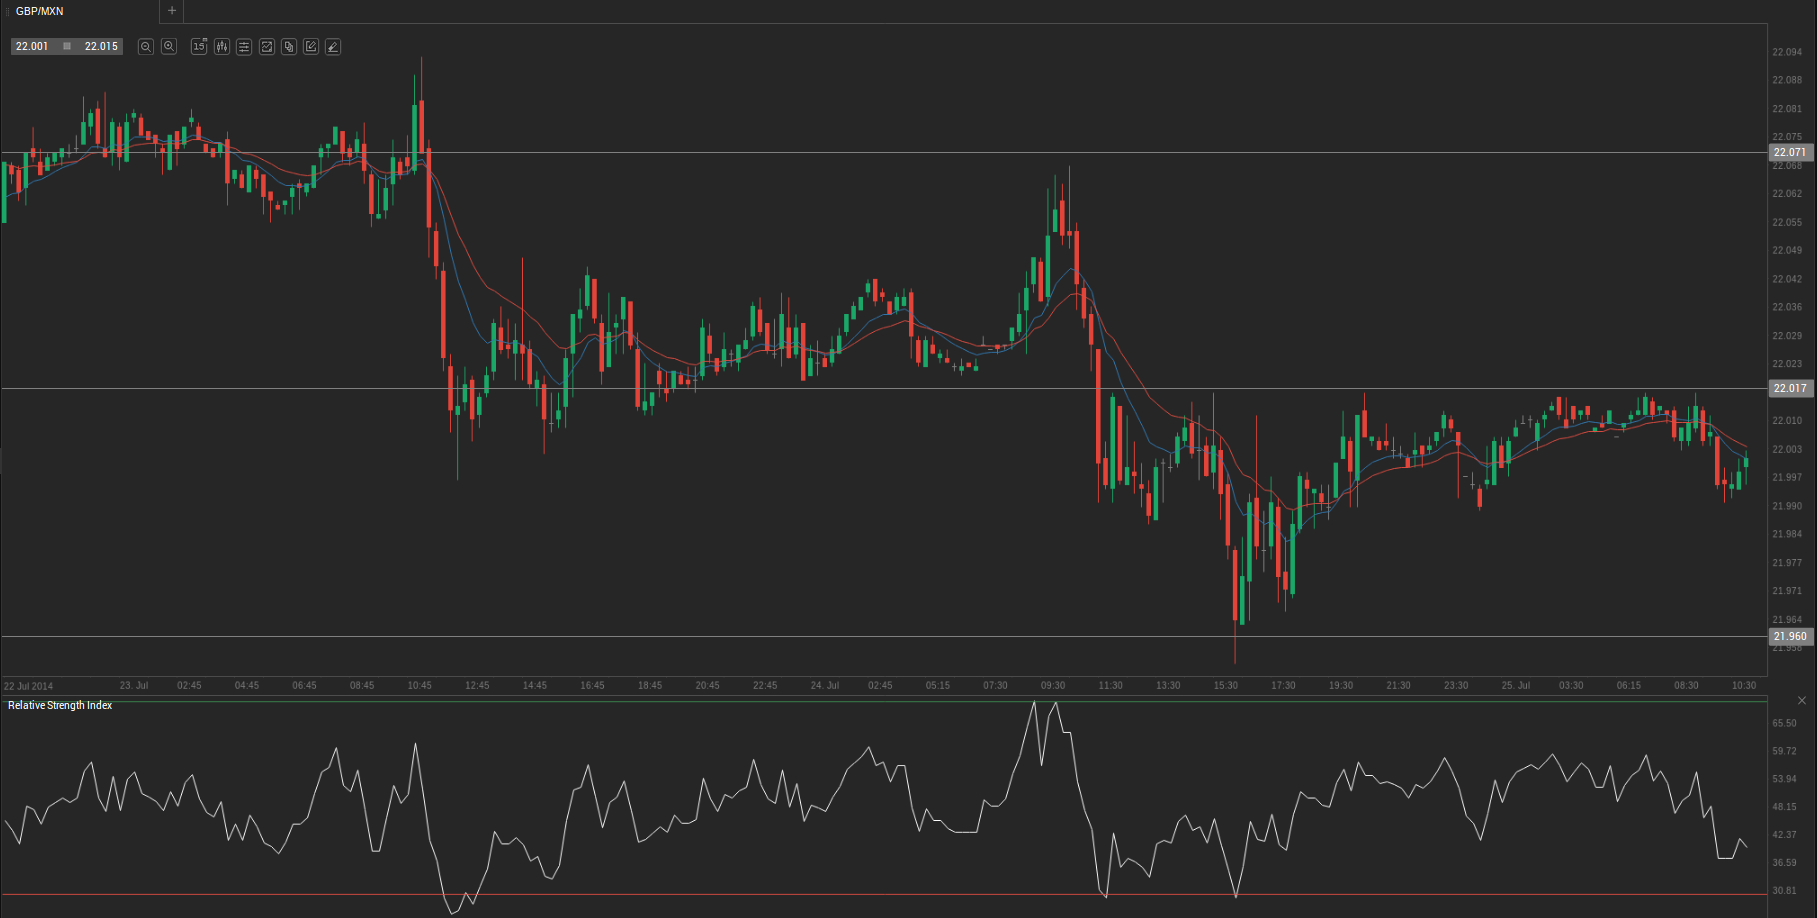This screenshot has height=918, width=1817.
Task: Click the 22.015 buy price button
Action: (x=101, y=47)
